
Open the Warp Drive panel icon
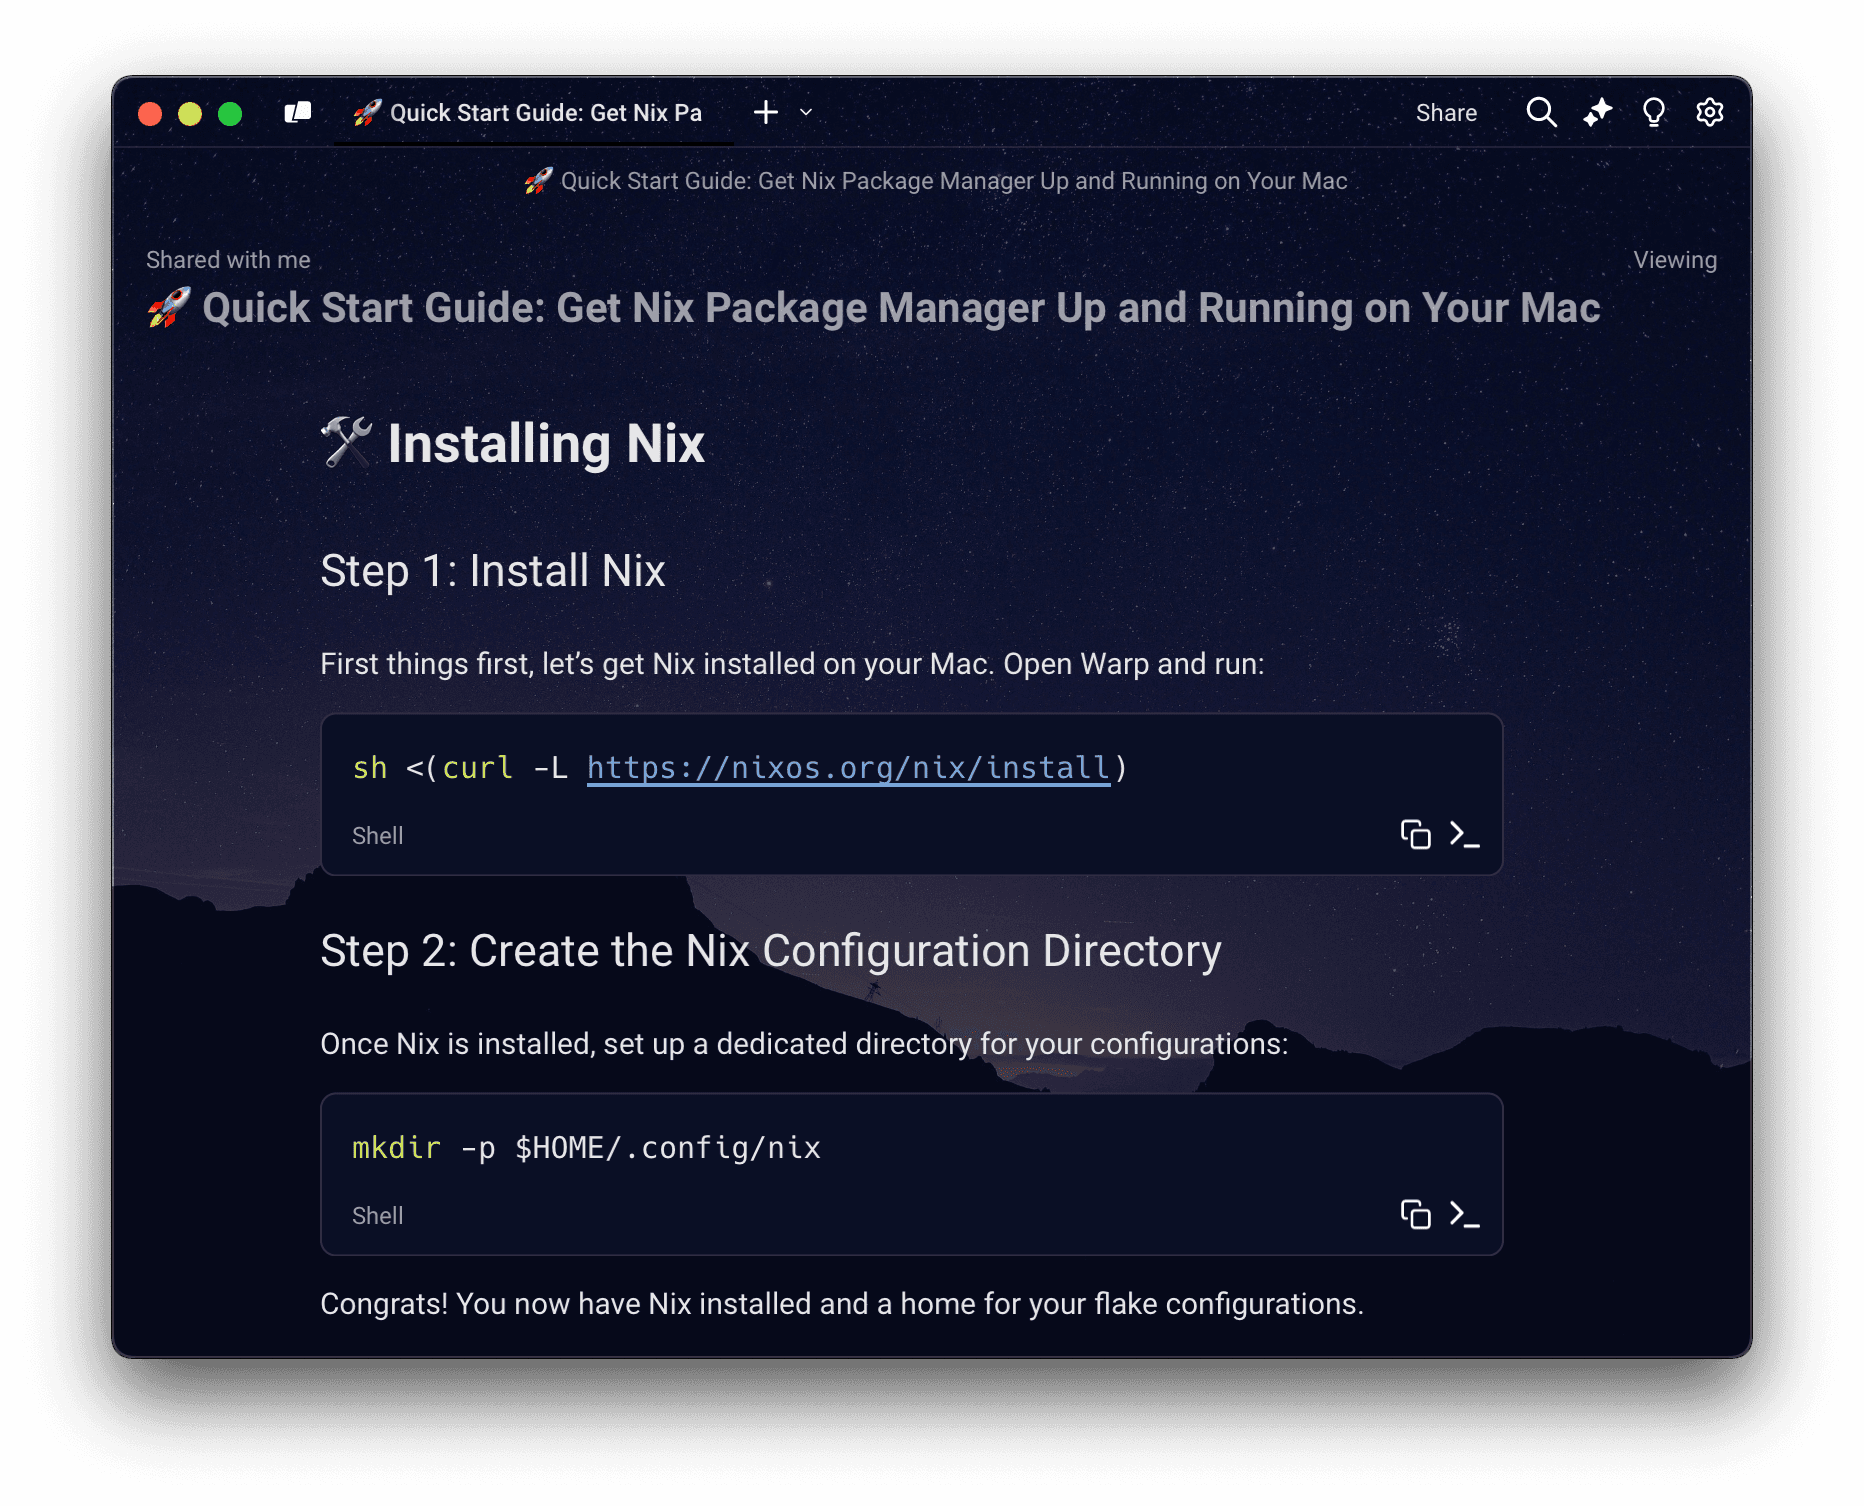click(297, 112)
